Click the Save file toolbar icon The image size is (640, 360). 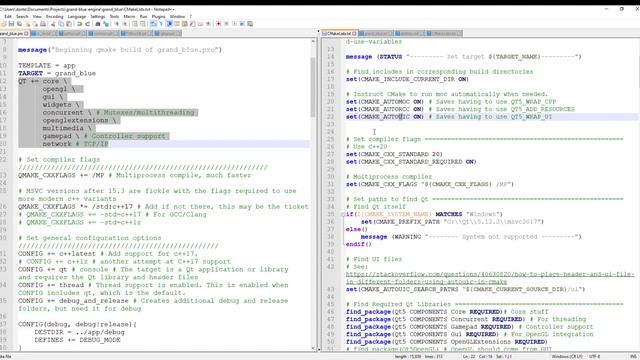(x=11, y=24)
